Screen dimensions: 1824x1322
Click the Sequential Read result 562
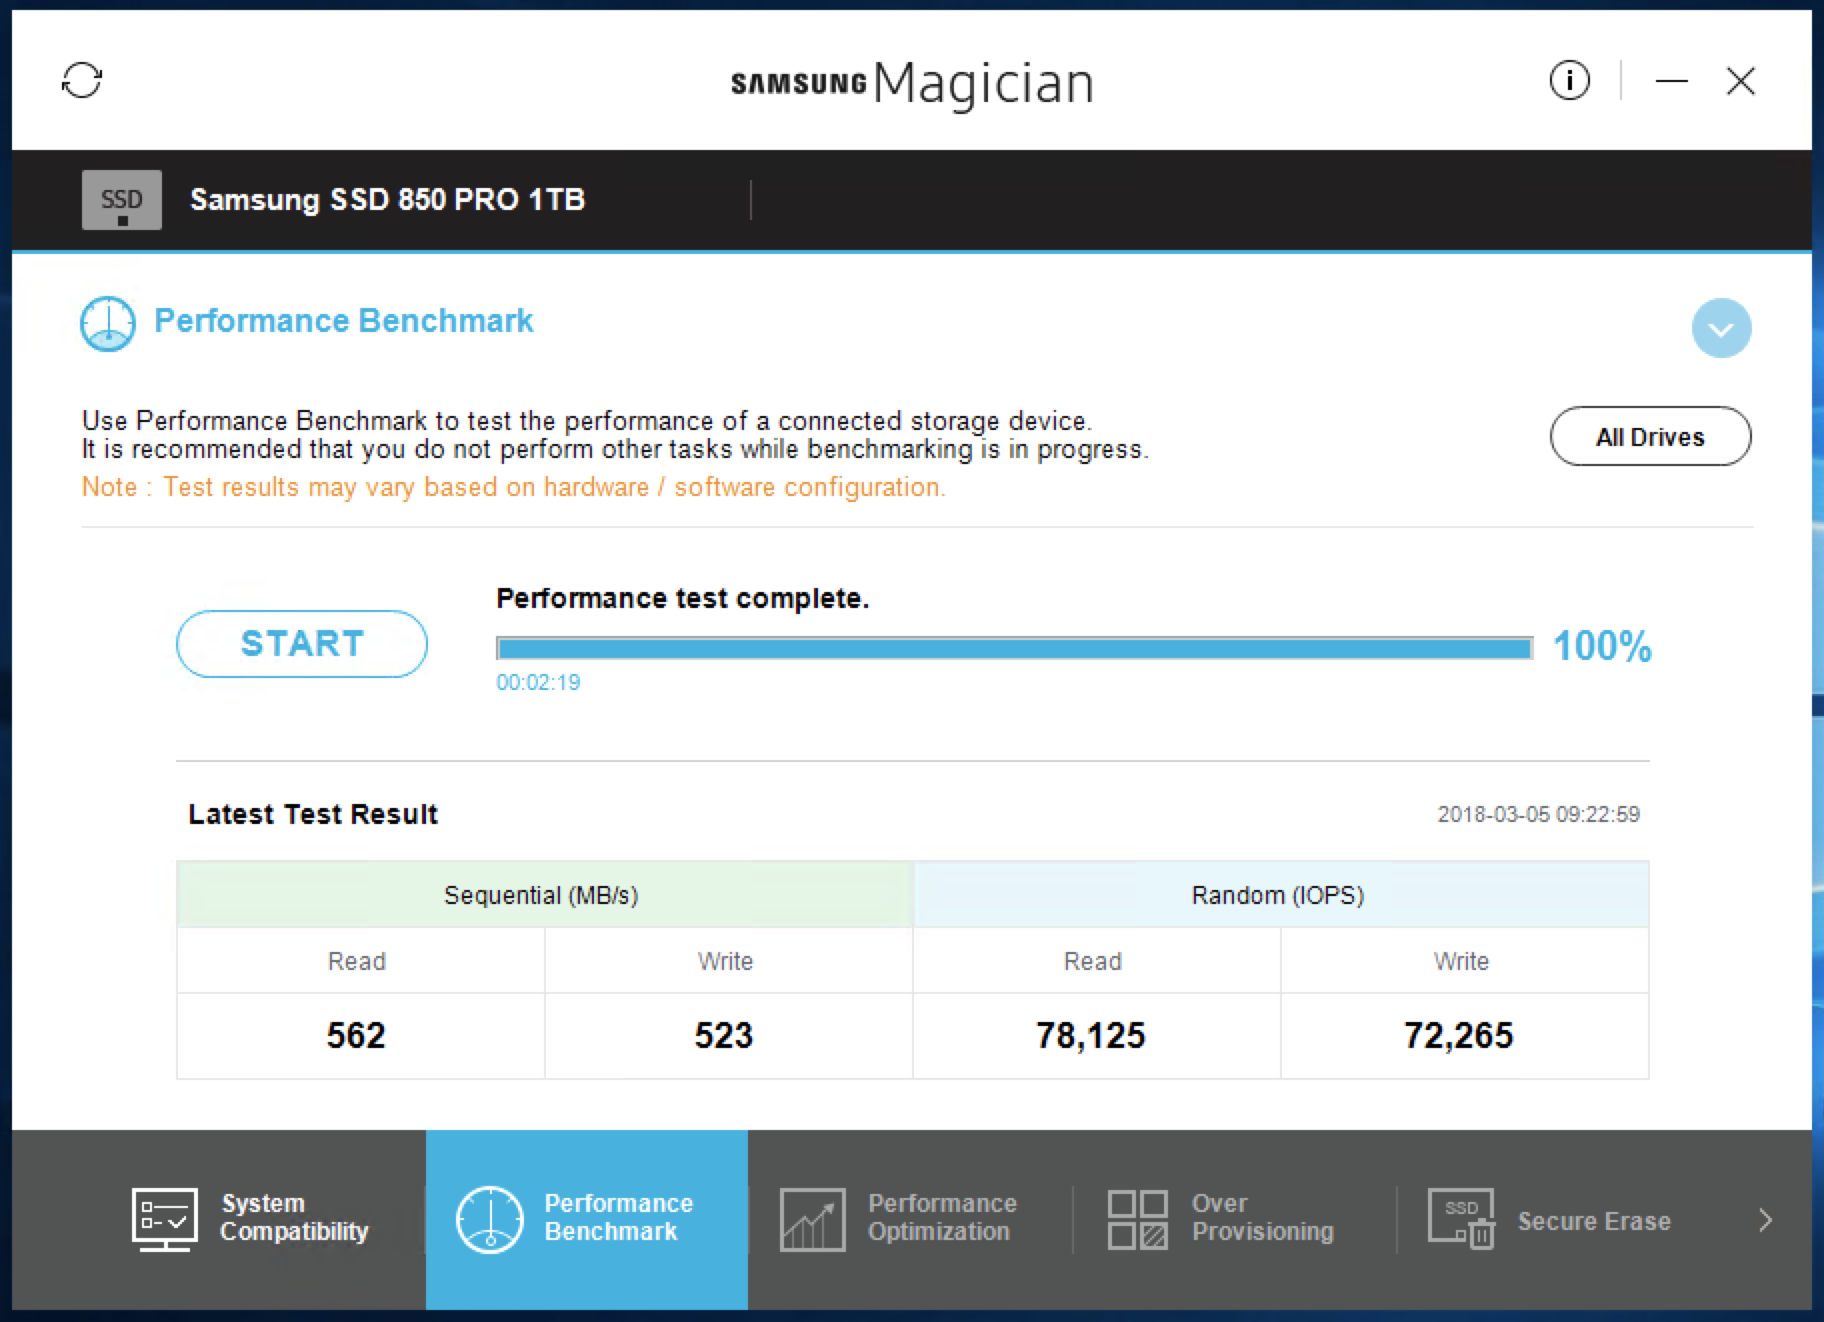pos(356,1035)
